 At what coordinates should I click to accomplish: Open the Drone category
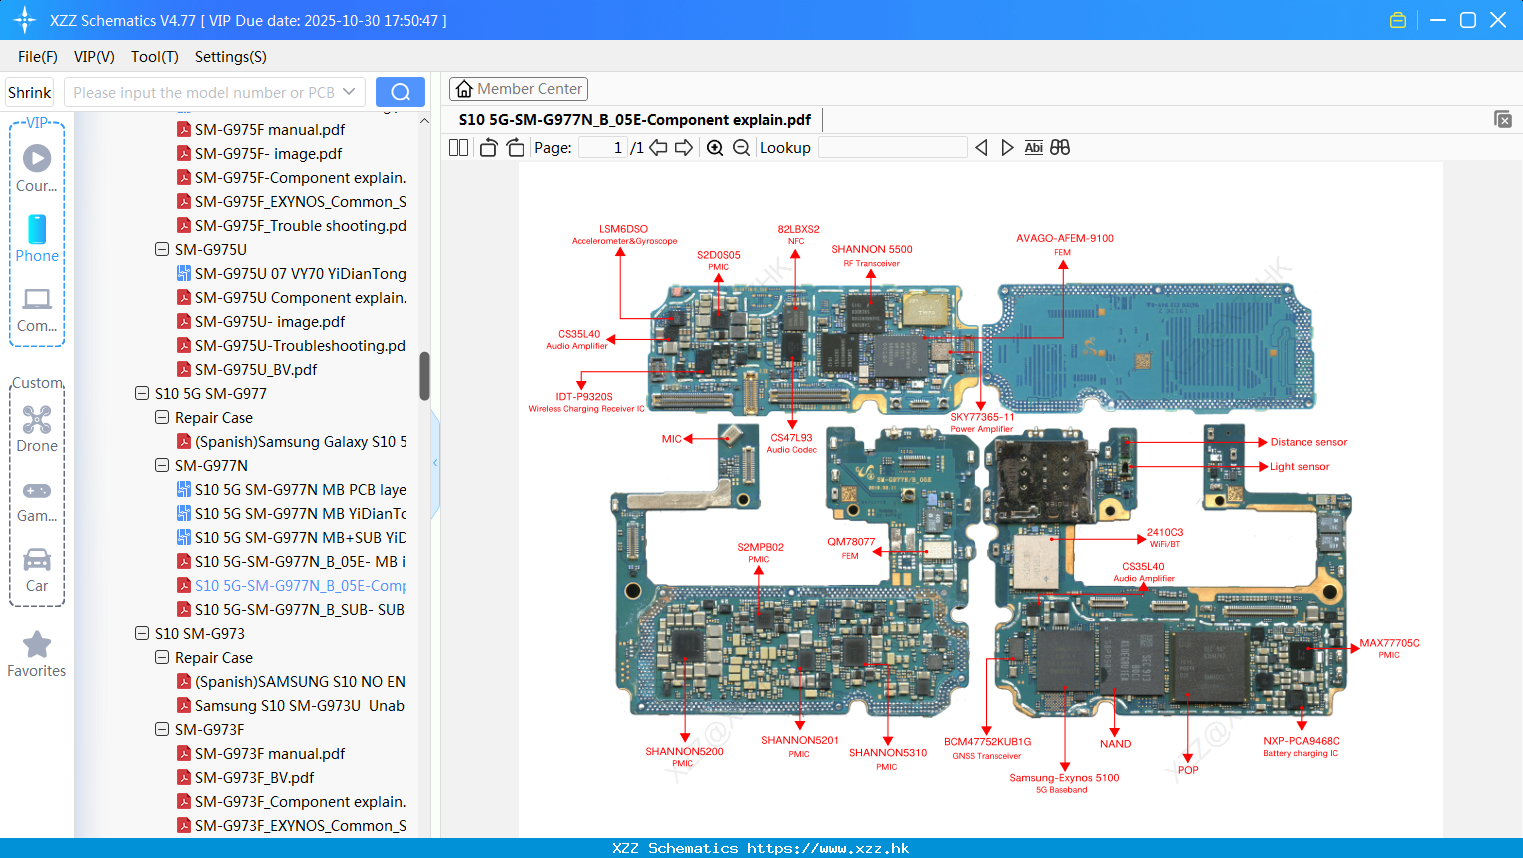[x=37, y=428]
